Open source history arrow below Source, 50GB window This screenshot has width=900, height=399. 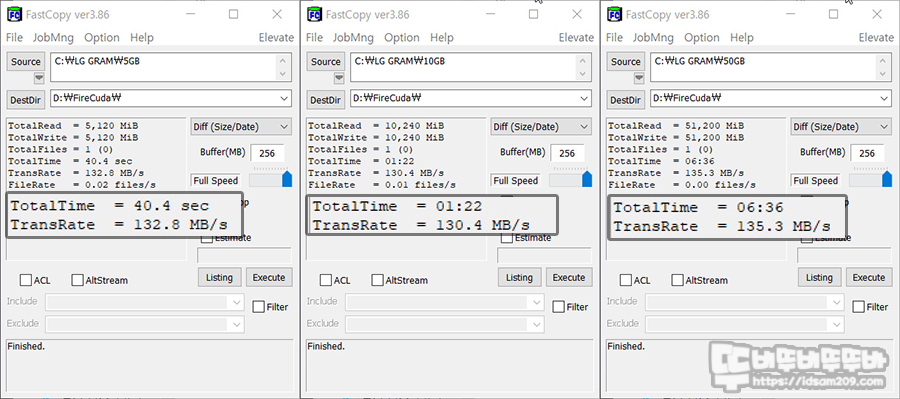[x=639, y=78]
